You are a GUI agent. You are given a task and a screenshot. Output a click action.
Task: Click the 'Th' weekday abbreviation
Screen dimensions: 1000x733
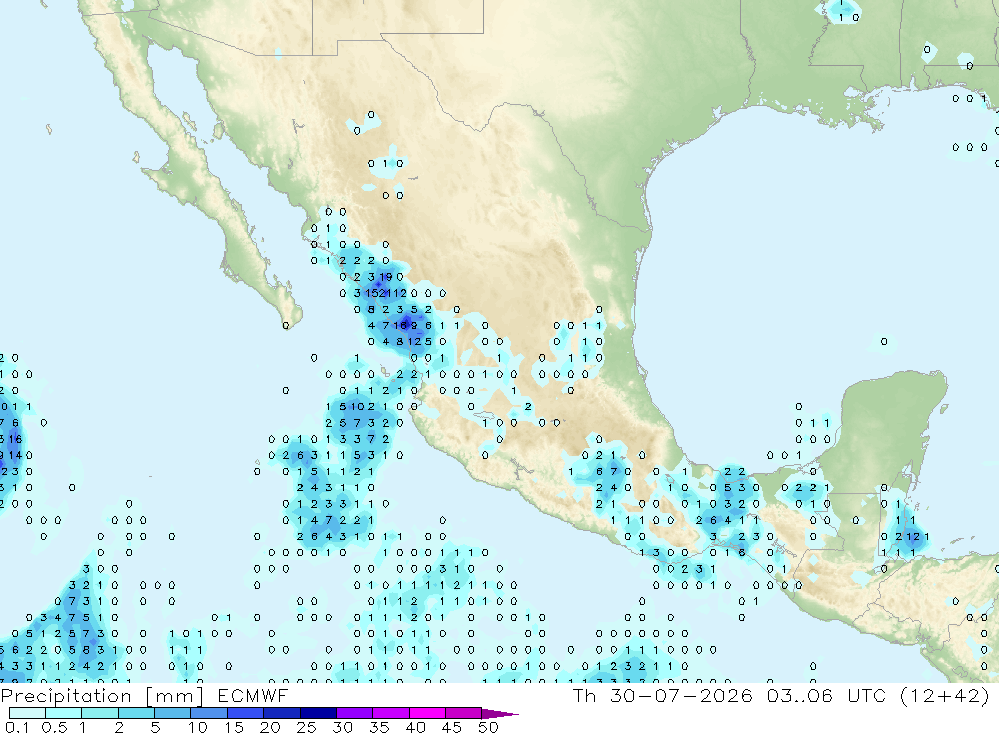click(x=584, y=695)
